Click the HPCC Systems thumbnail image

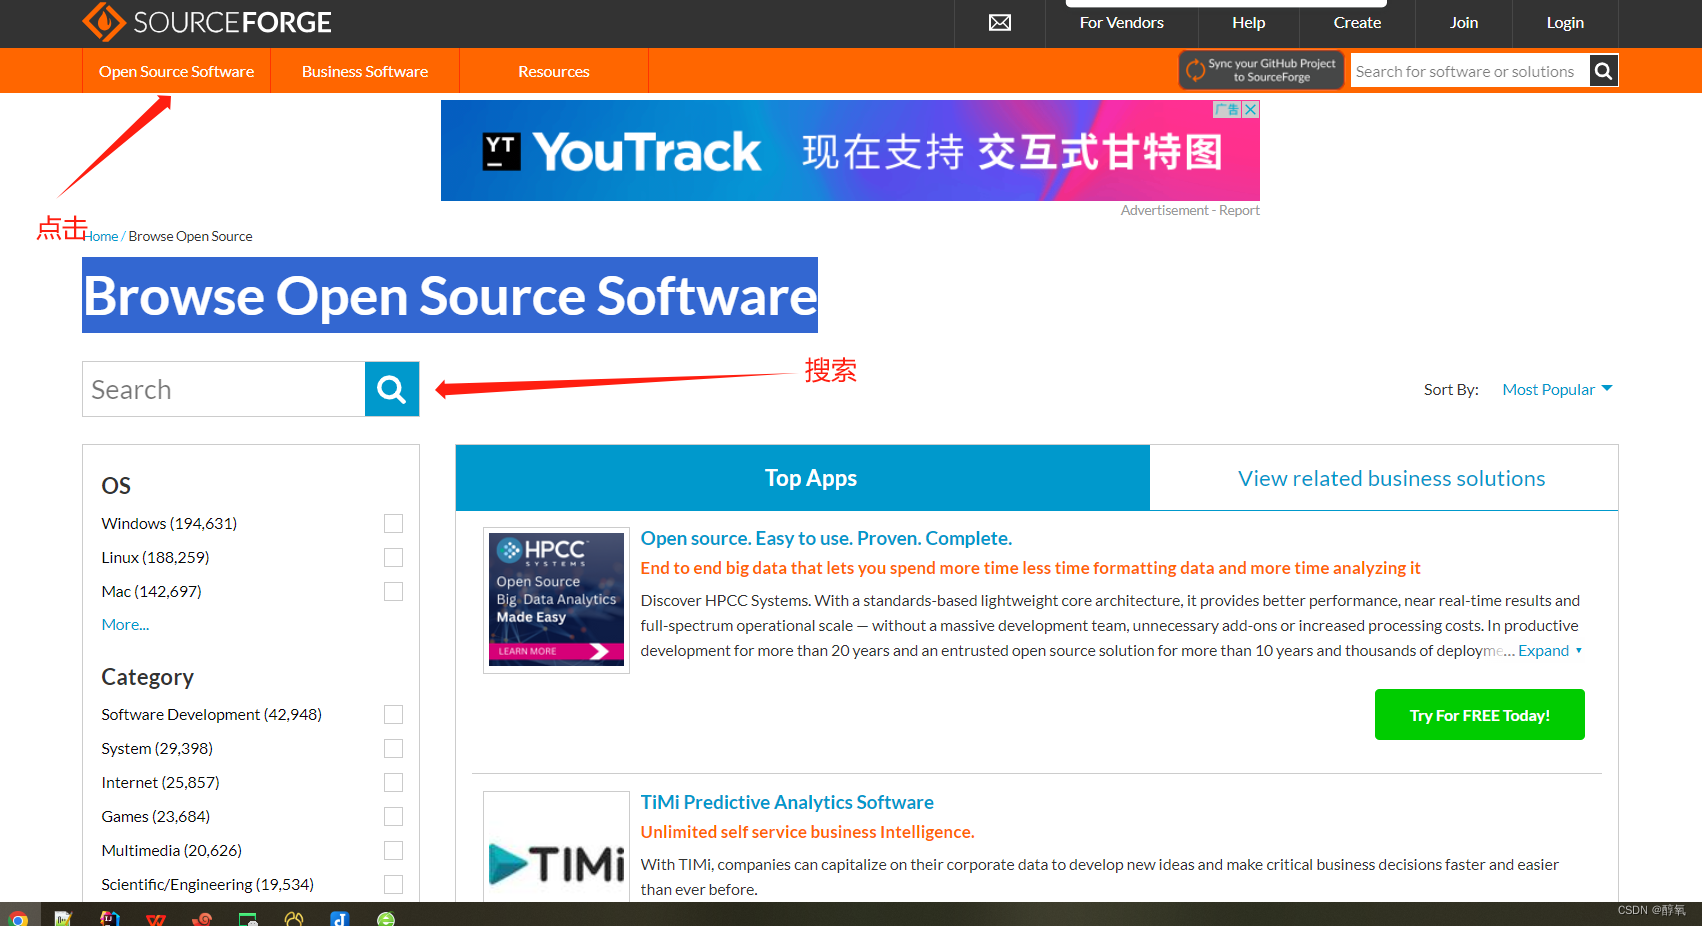coord(556,600)
